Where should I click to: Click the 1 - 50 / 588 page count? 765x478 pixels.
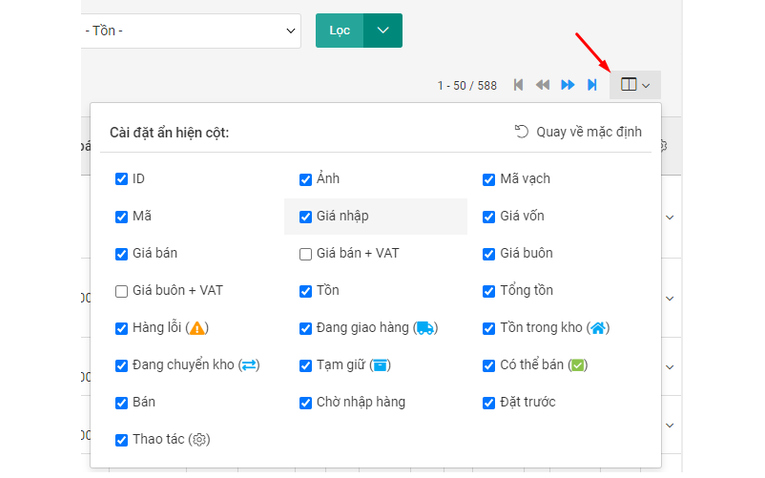click(467, 86)
